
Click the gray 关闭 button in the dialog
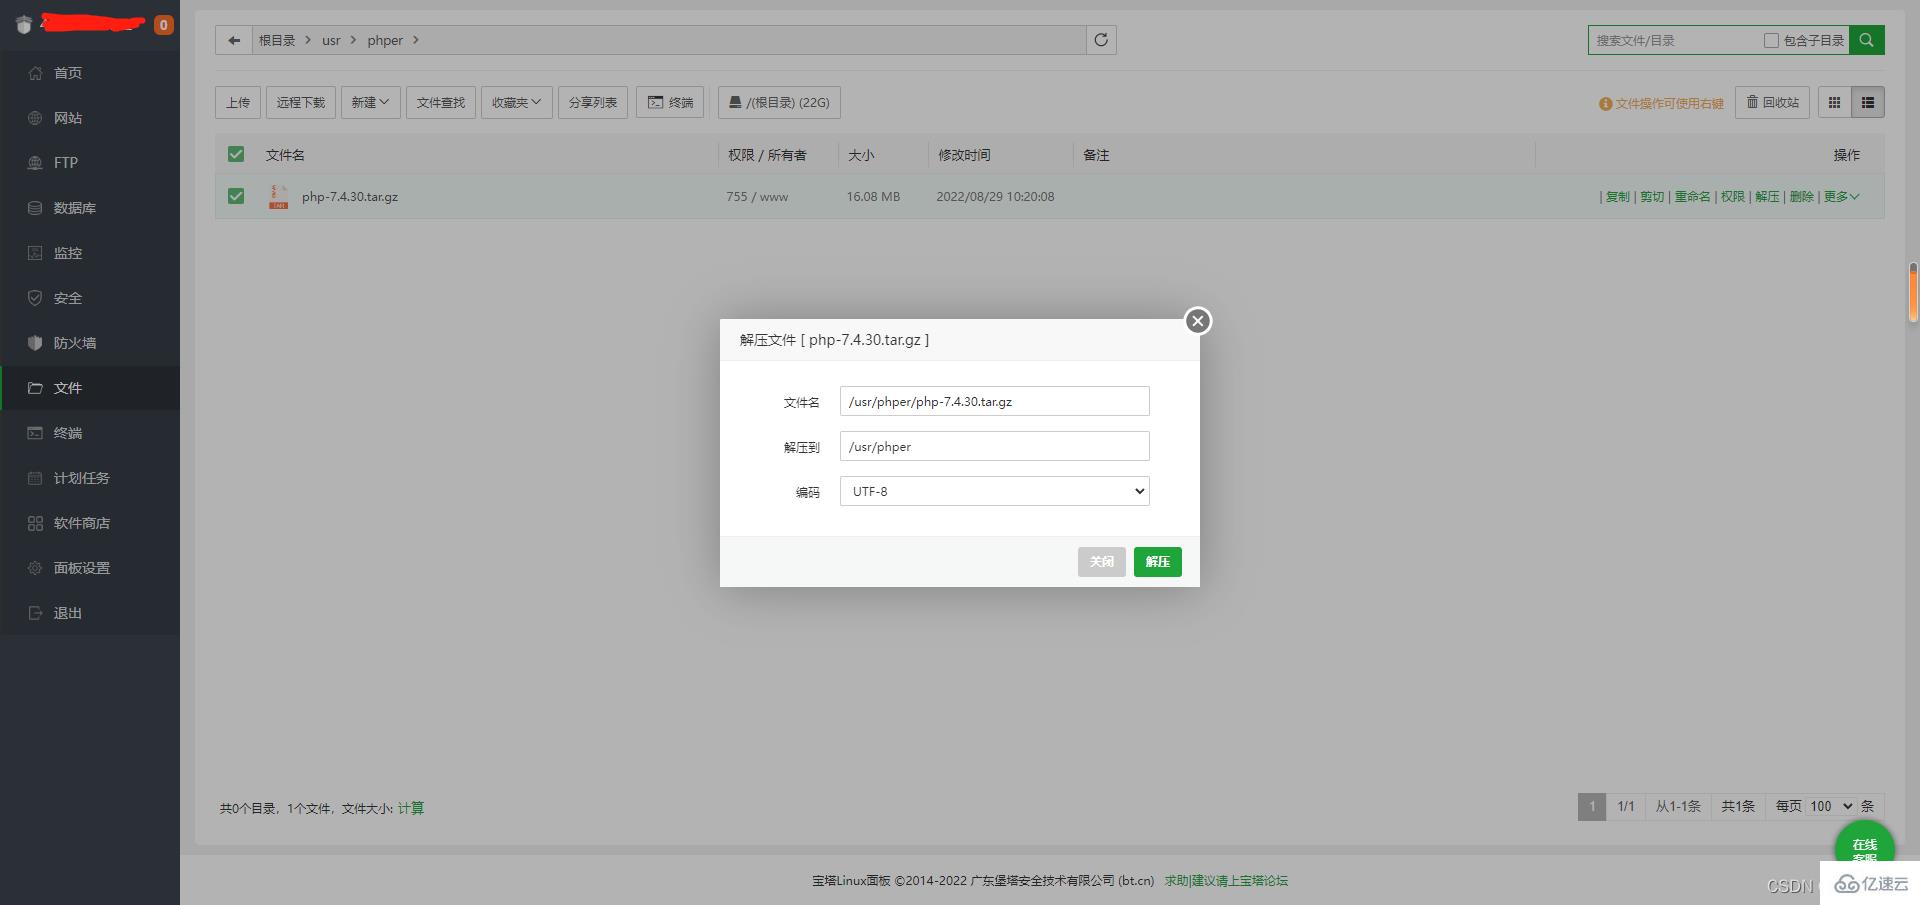coord(1102,562)
